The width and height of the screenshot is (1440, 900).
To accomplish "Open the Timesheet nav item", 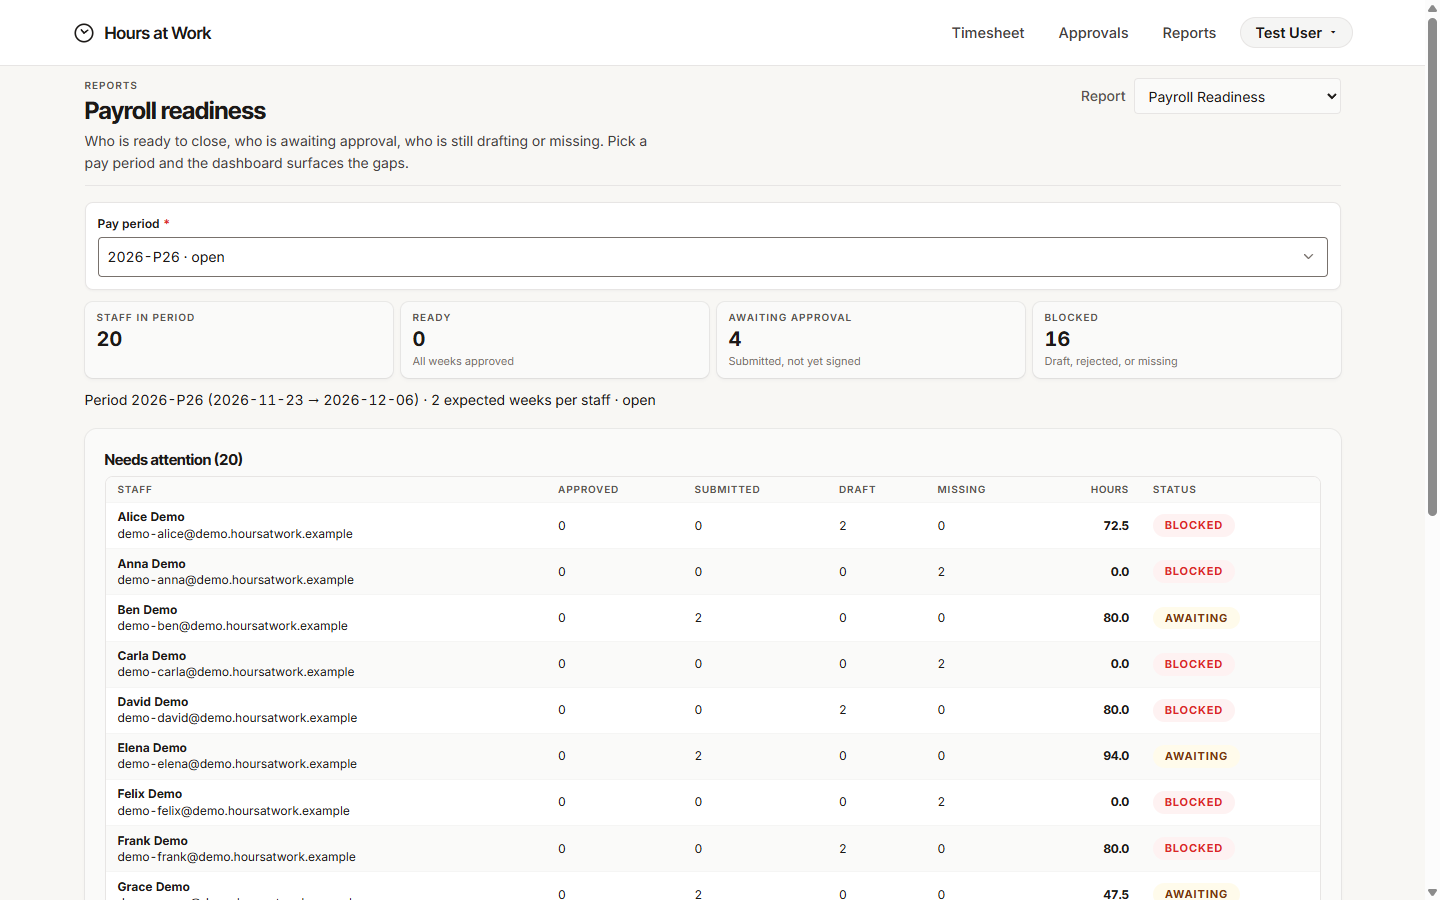I will click(988, 33).
